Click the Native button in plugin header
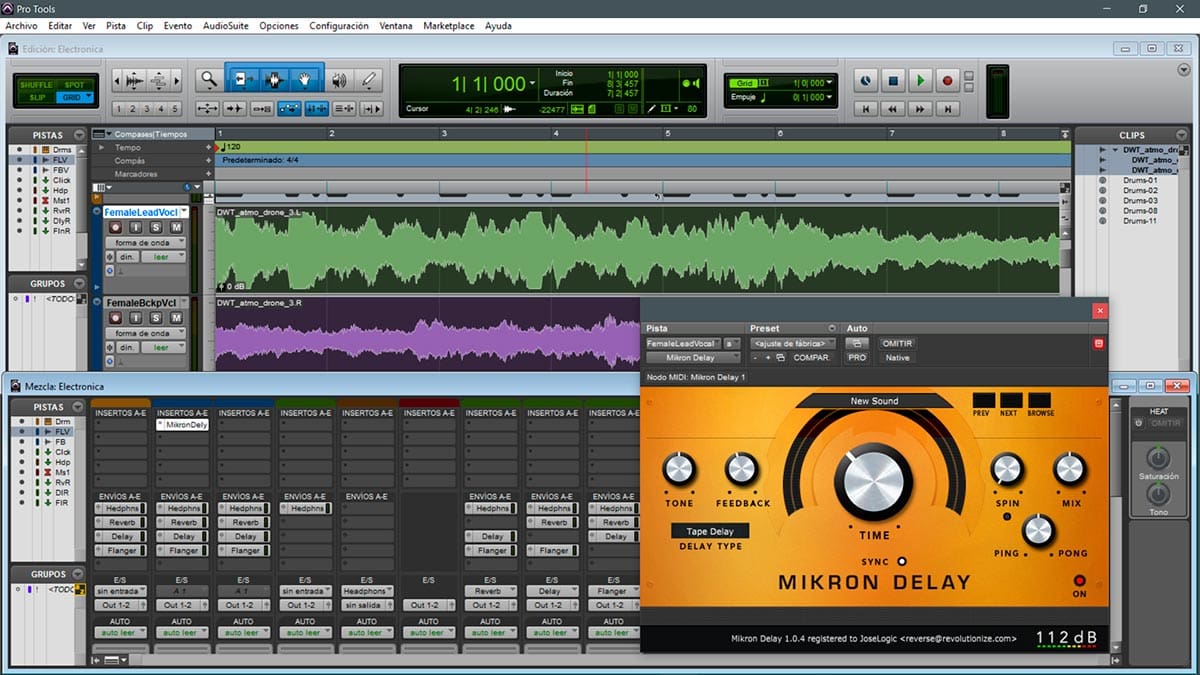1200x675 pixels. [897, 357]
